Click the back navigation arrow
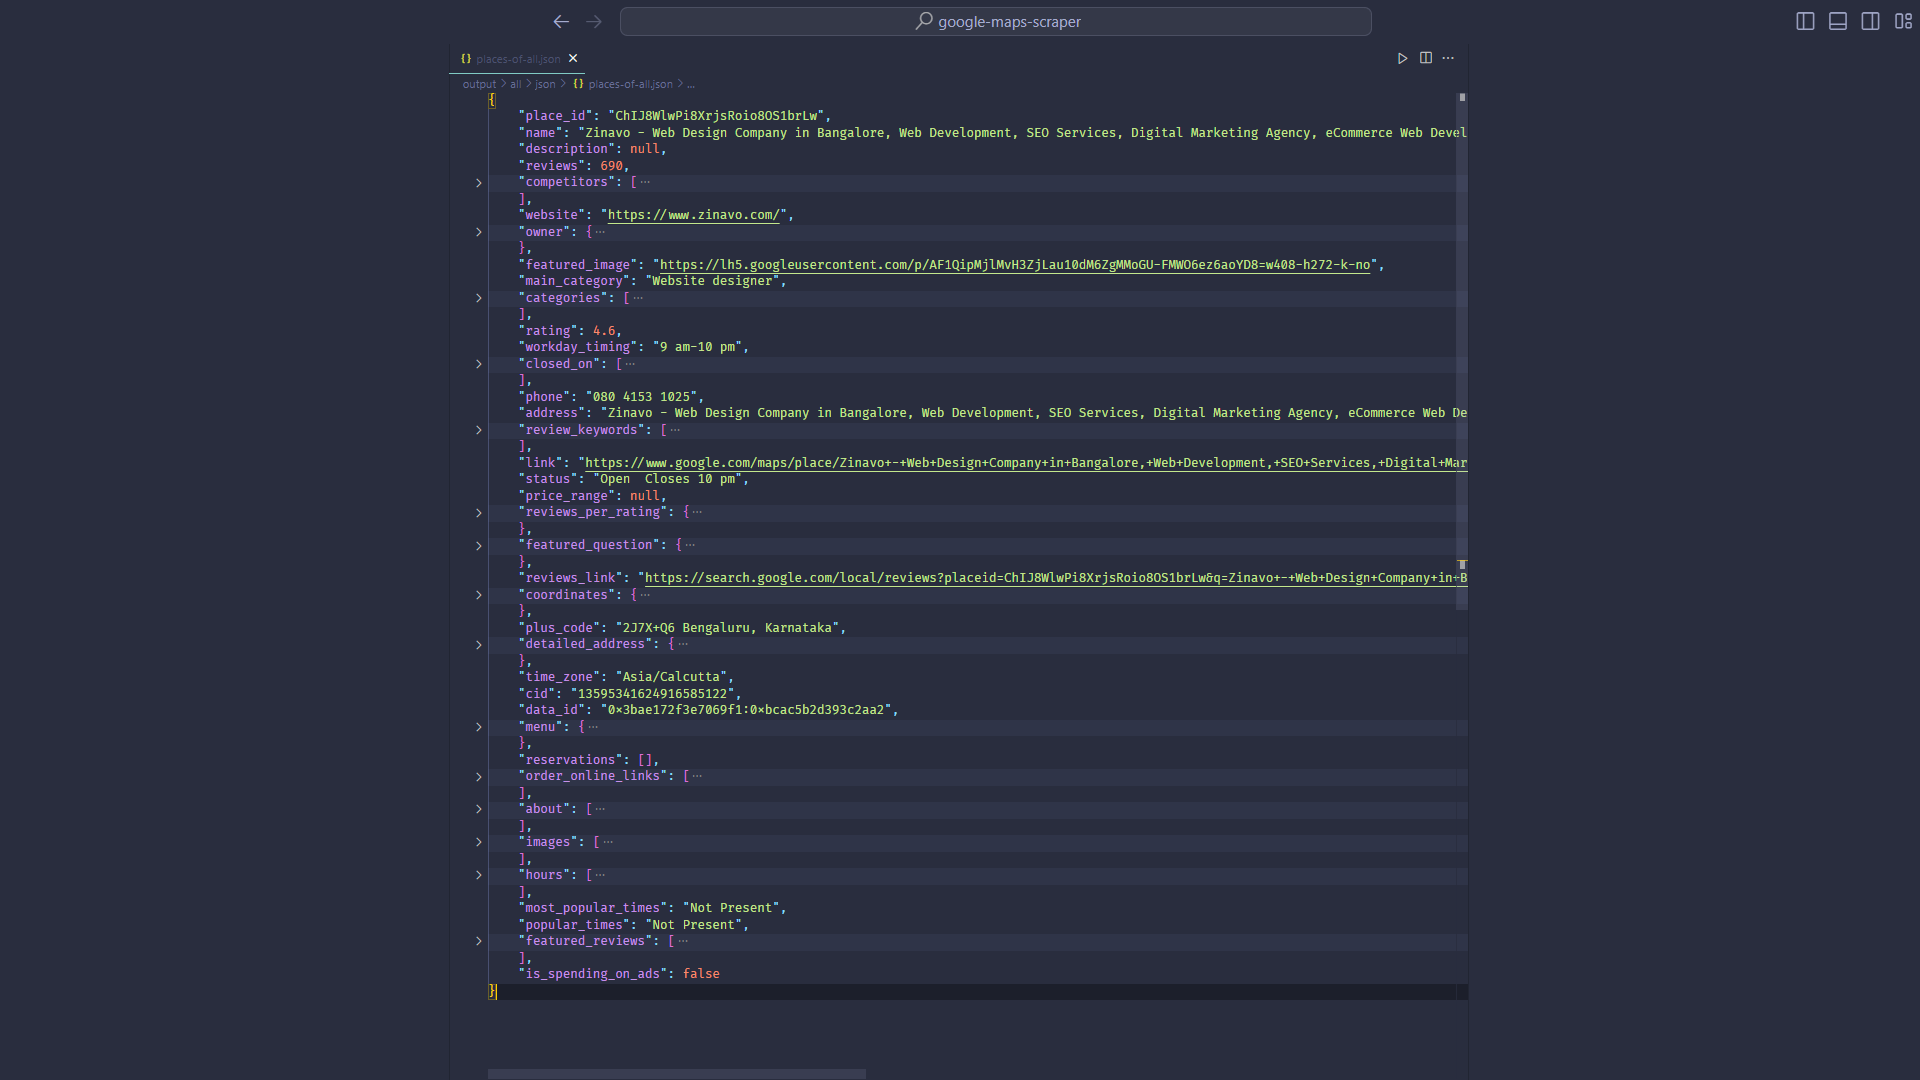The image size is (1920, 1080). click(561, 21)
